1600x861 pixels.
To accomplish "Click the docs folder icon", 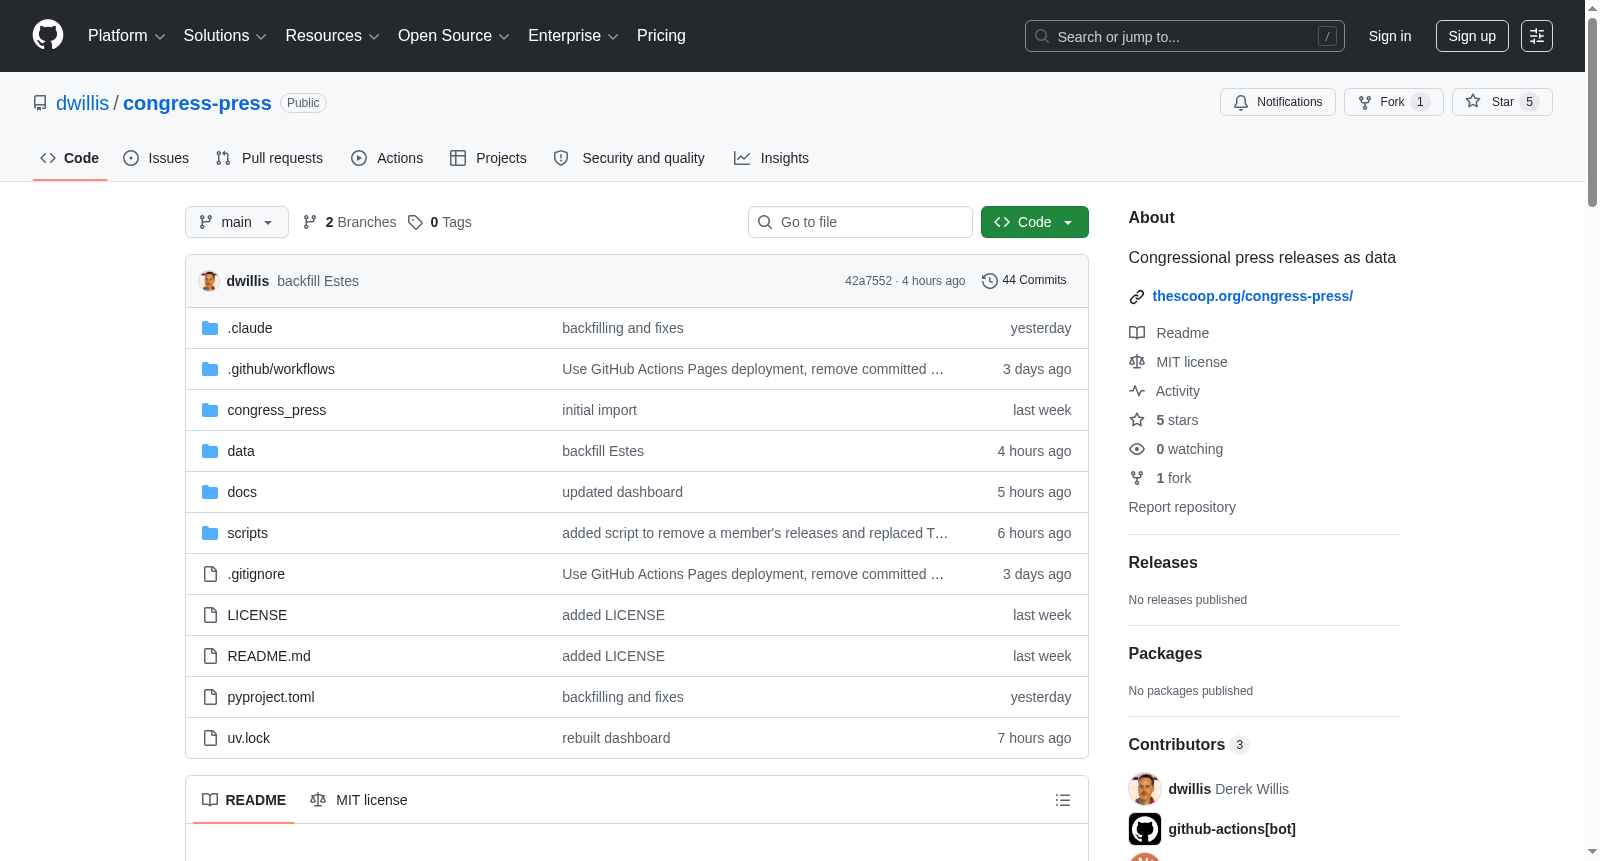I will point(210,492).
